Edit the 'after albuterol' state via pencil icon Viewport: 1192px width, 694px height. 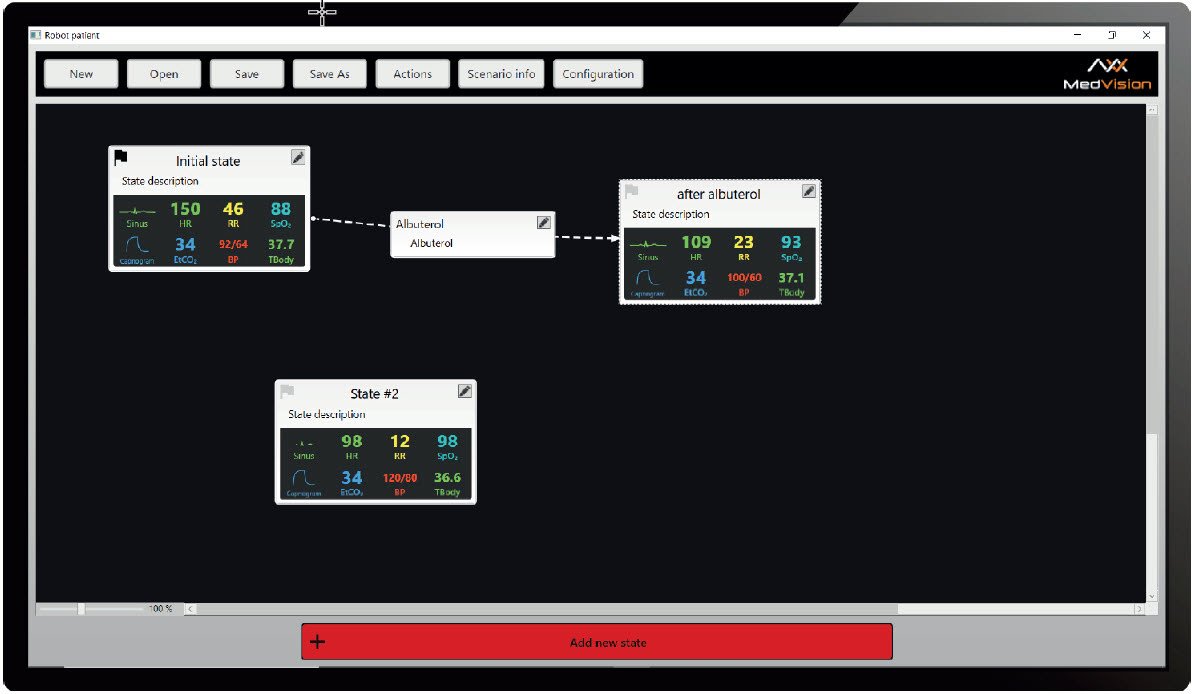pos(809,191)
